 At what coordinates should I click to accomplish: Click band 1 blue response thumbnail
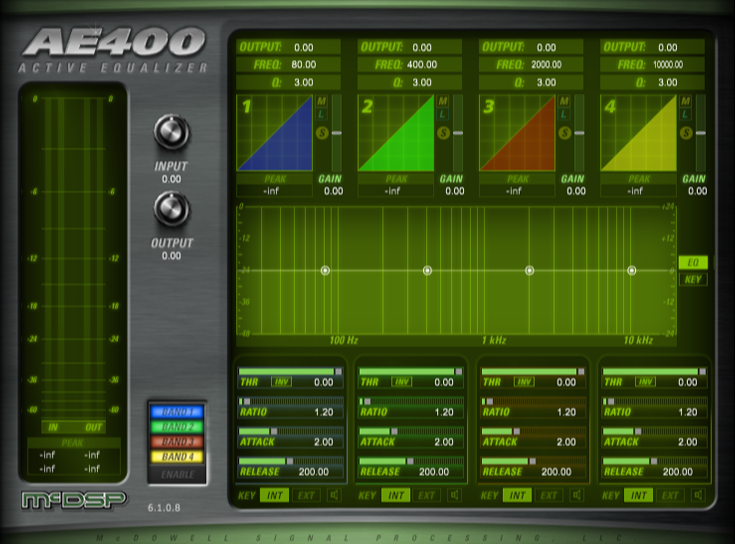(x=275, y=133)
